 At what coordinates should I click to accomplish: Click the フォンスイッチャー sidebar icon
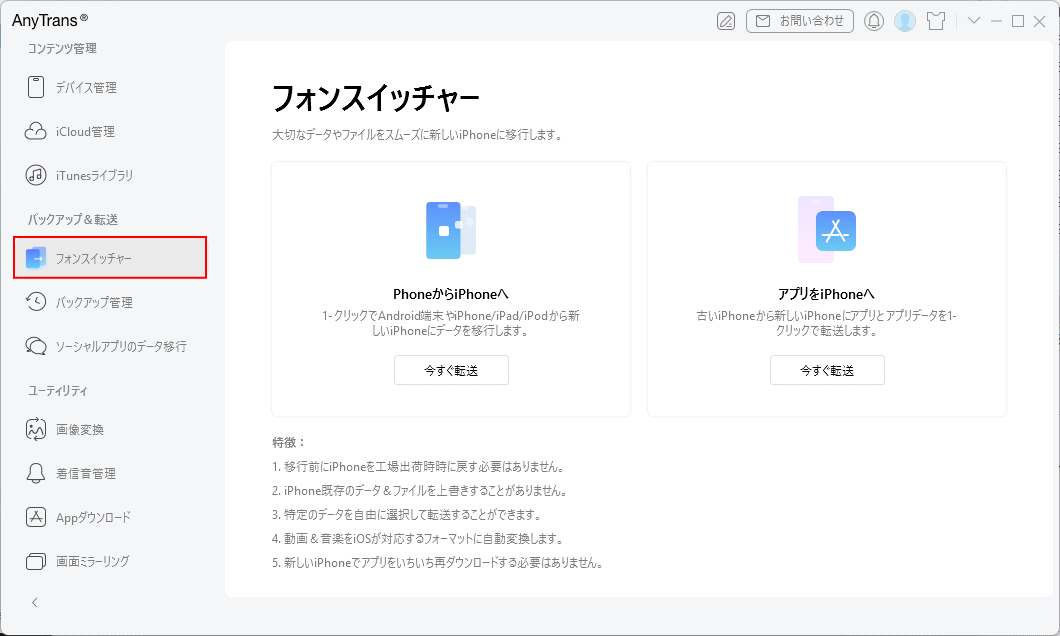pyautogui.click(x=36, y=258)
